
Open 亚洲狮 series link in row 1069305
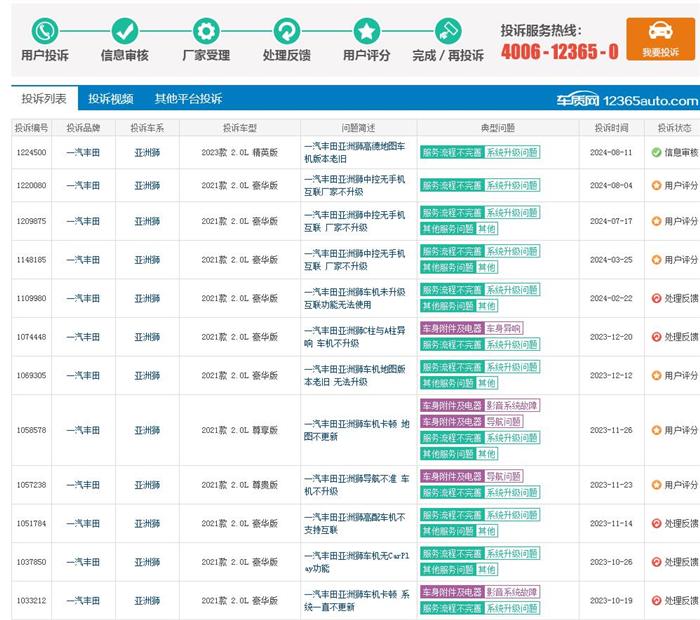147,375
